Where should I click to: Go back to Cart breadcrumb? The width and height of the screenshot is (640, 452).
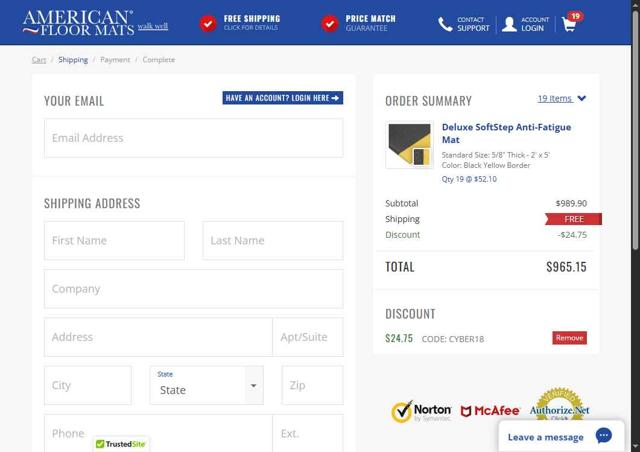(39, 60)
